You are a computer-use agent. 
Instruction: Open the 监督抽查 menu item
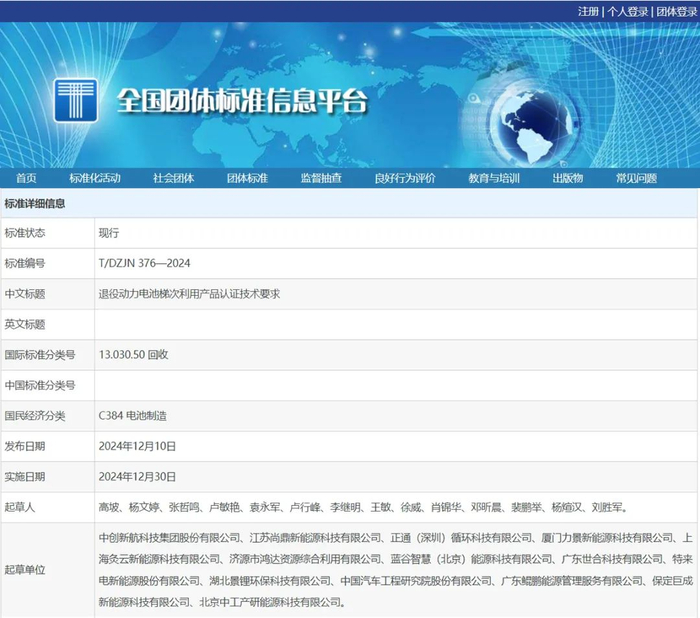[x=321, y=178]
